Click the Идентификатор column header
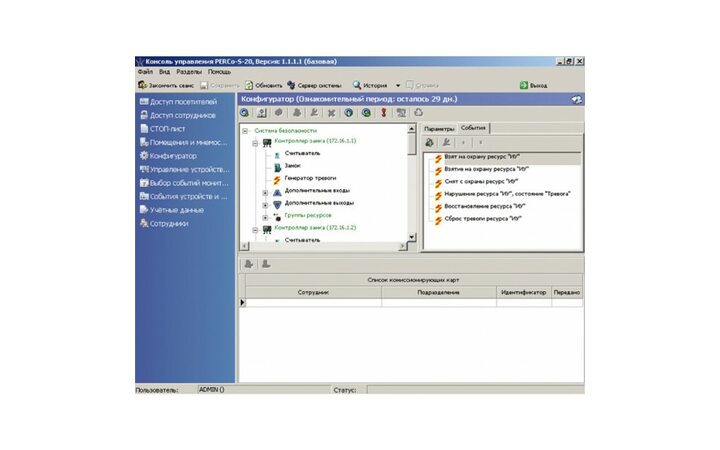720x450 pixels. coord(522,292)
